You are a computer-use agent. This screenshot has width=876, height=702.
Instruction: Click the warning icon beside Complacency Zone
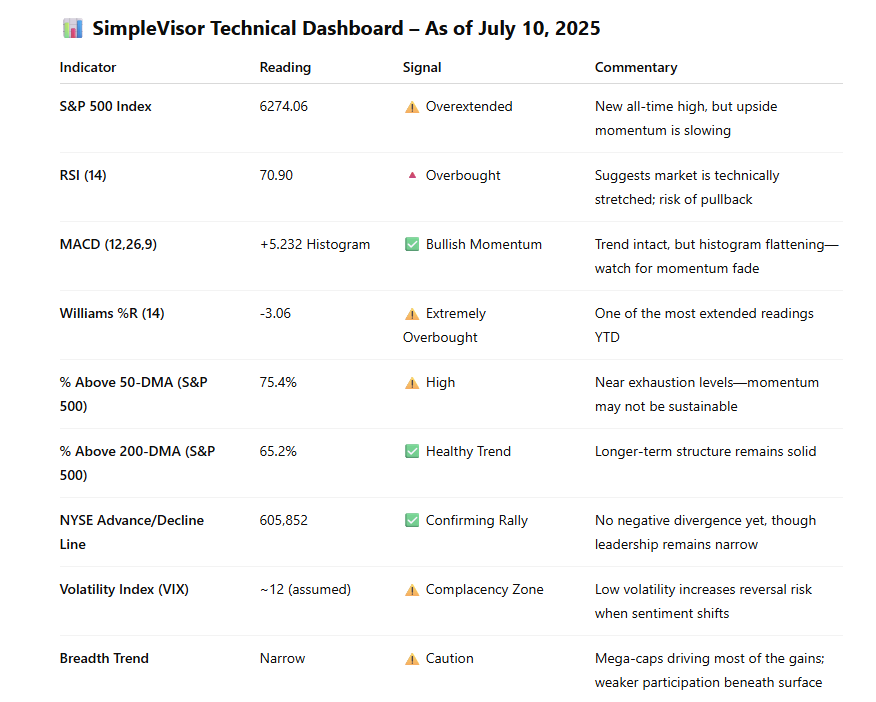[412, 590]
